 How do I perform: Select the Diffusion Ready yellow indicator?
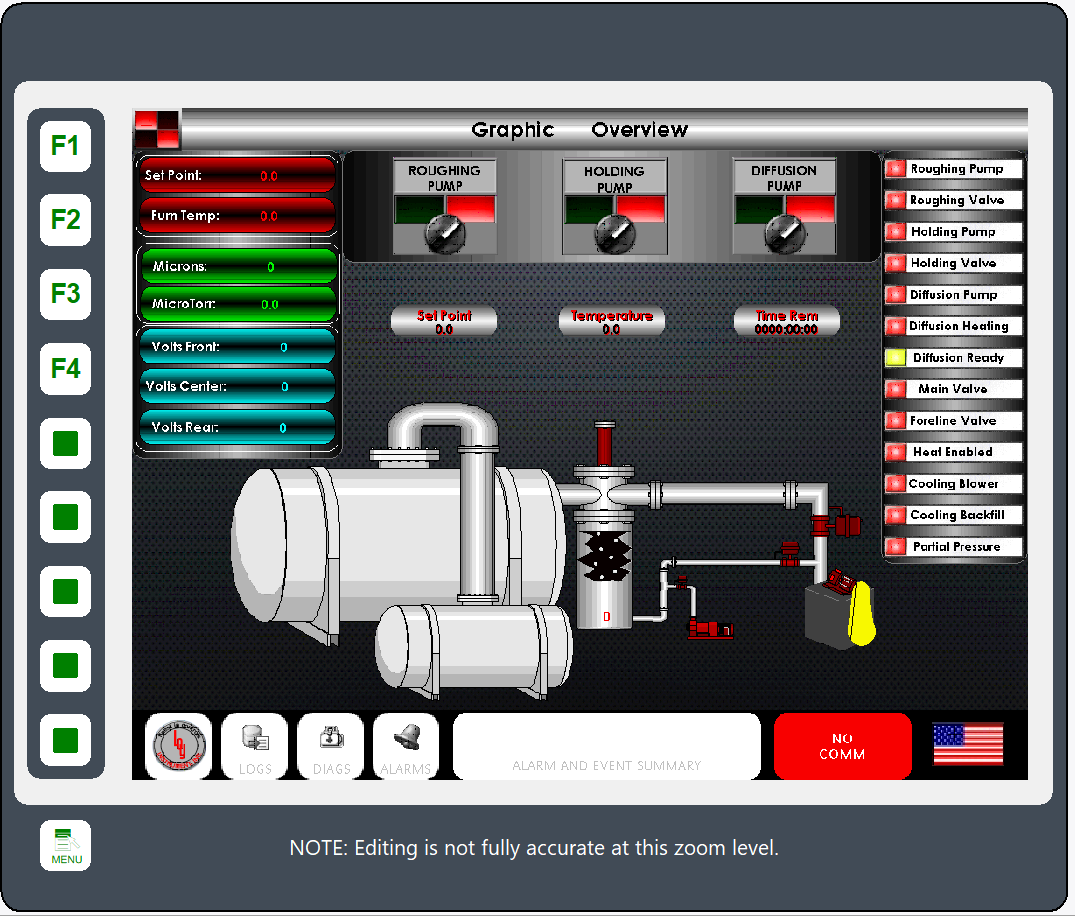[x=896, y=358]
